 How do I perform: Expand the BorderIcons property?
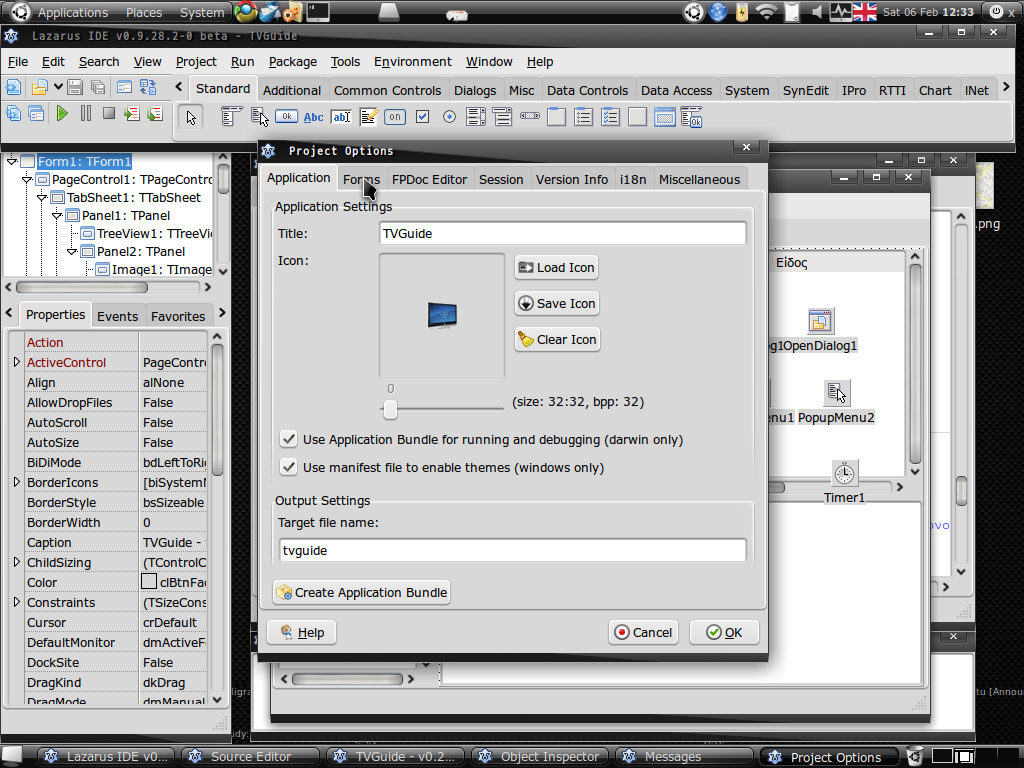click(16, 482)
